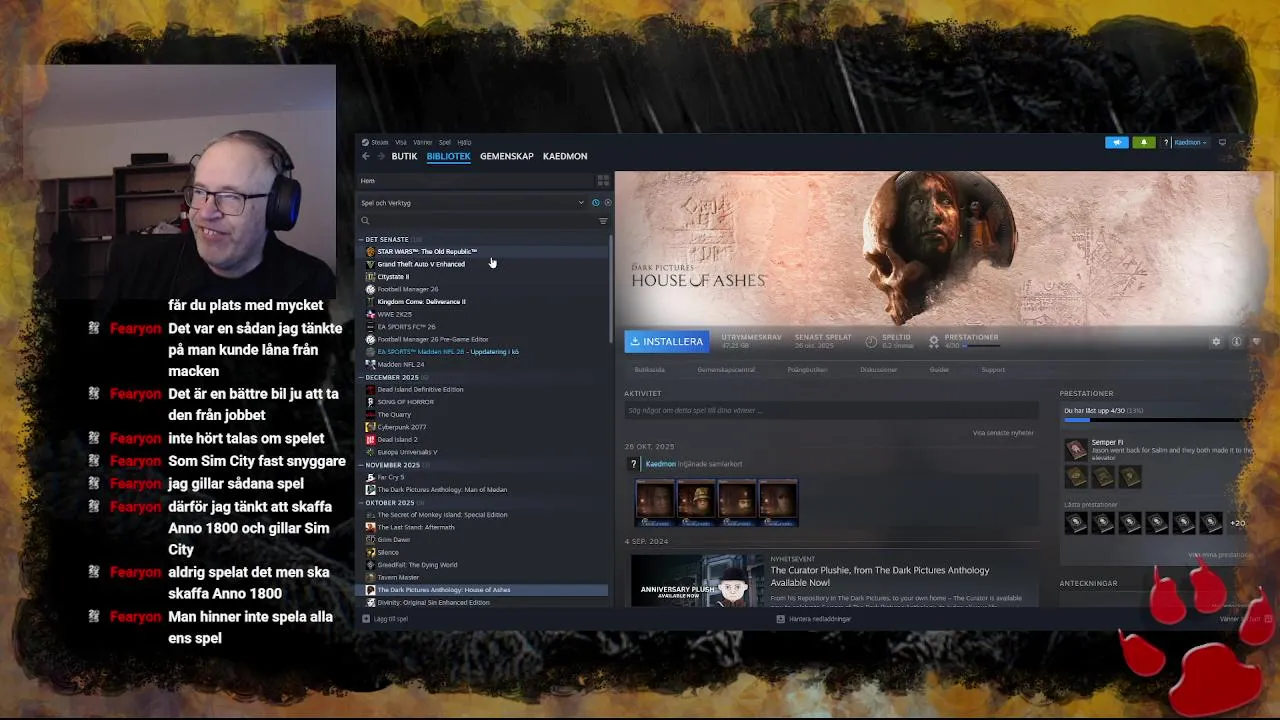The width and height of the screenshot is (1280, 720).
Task: Open the Vänner menu
Action: (x=423, y=142)
